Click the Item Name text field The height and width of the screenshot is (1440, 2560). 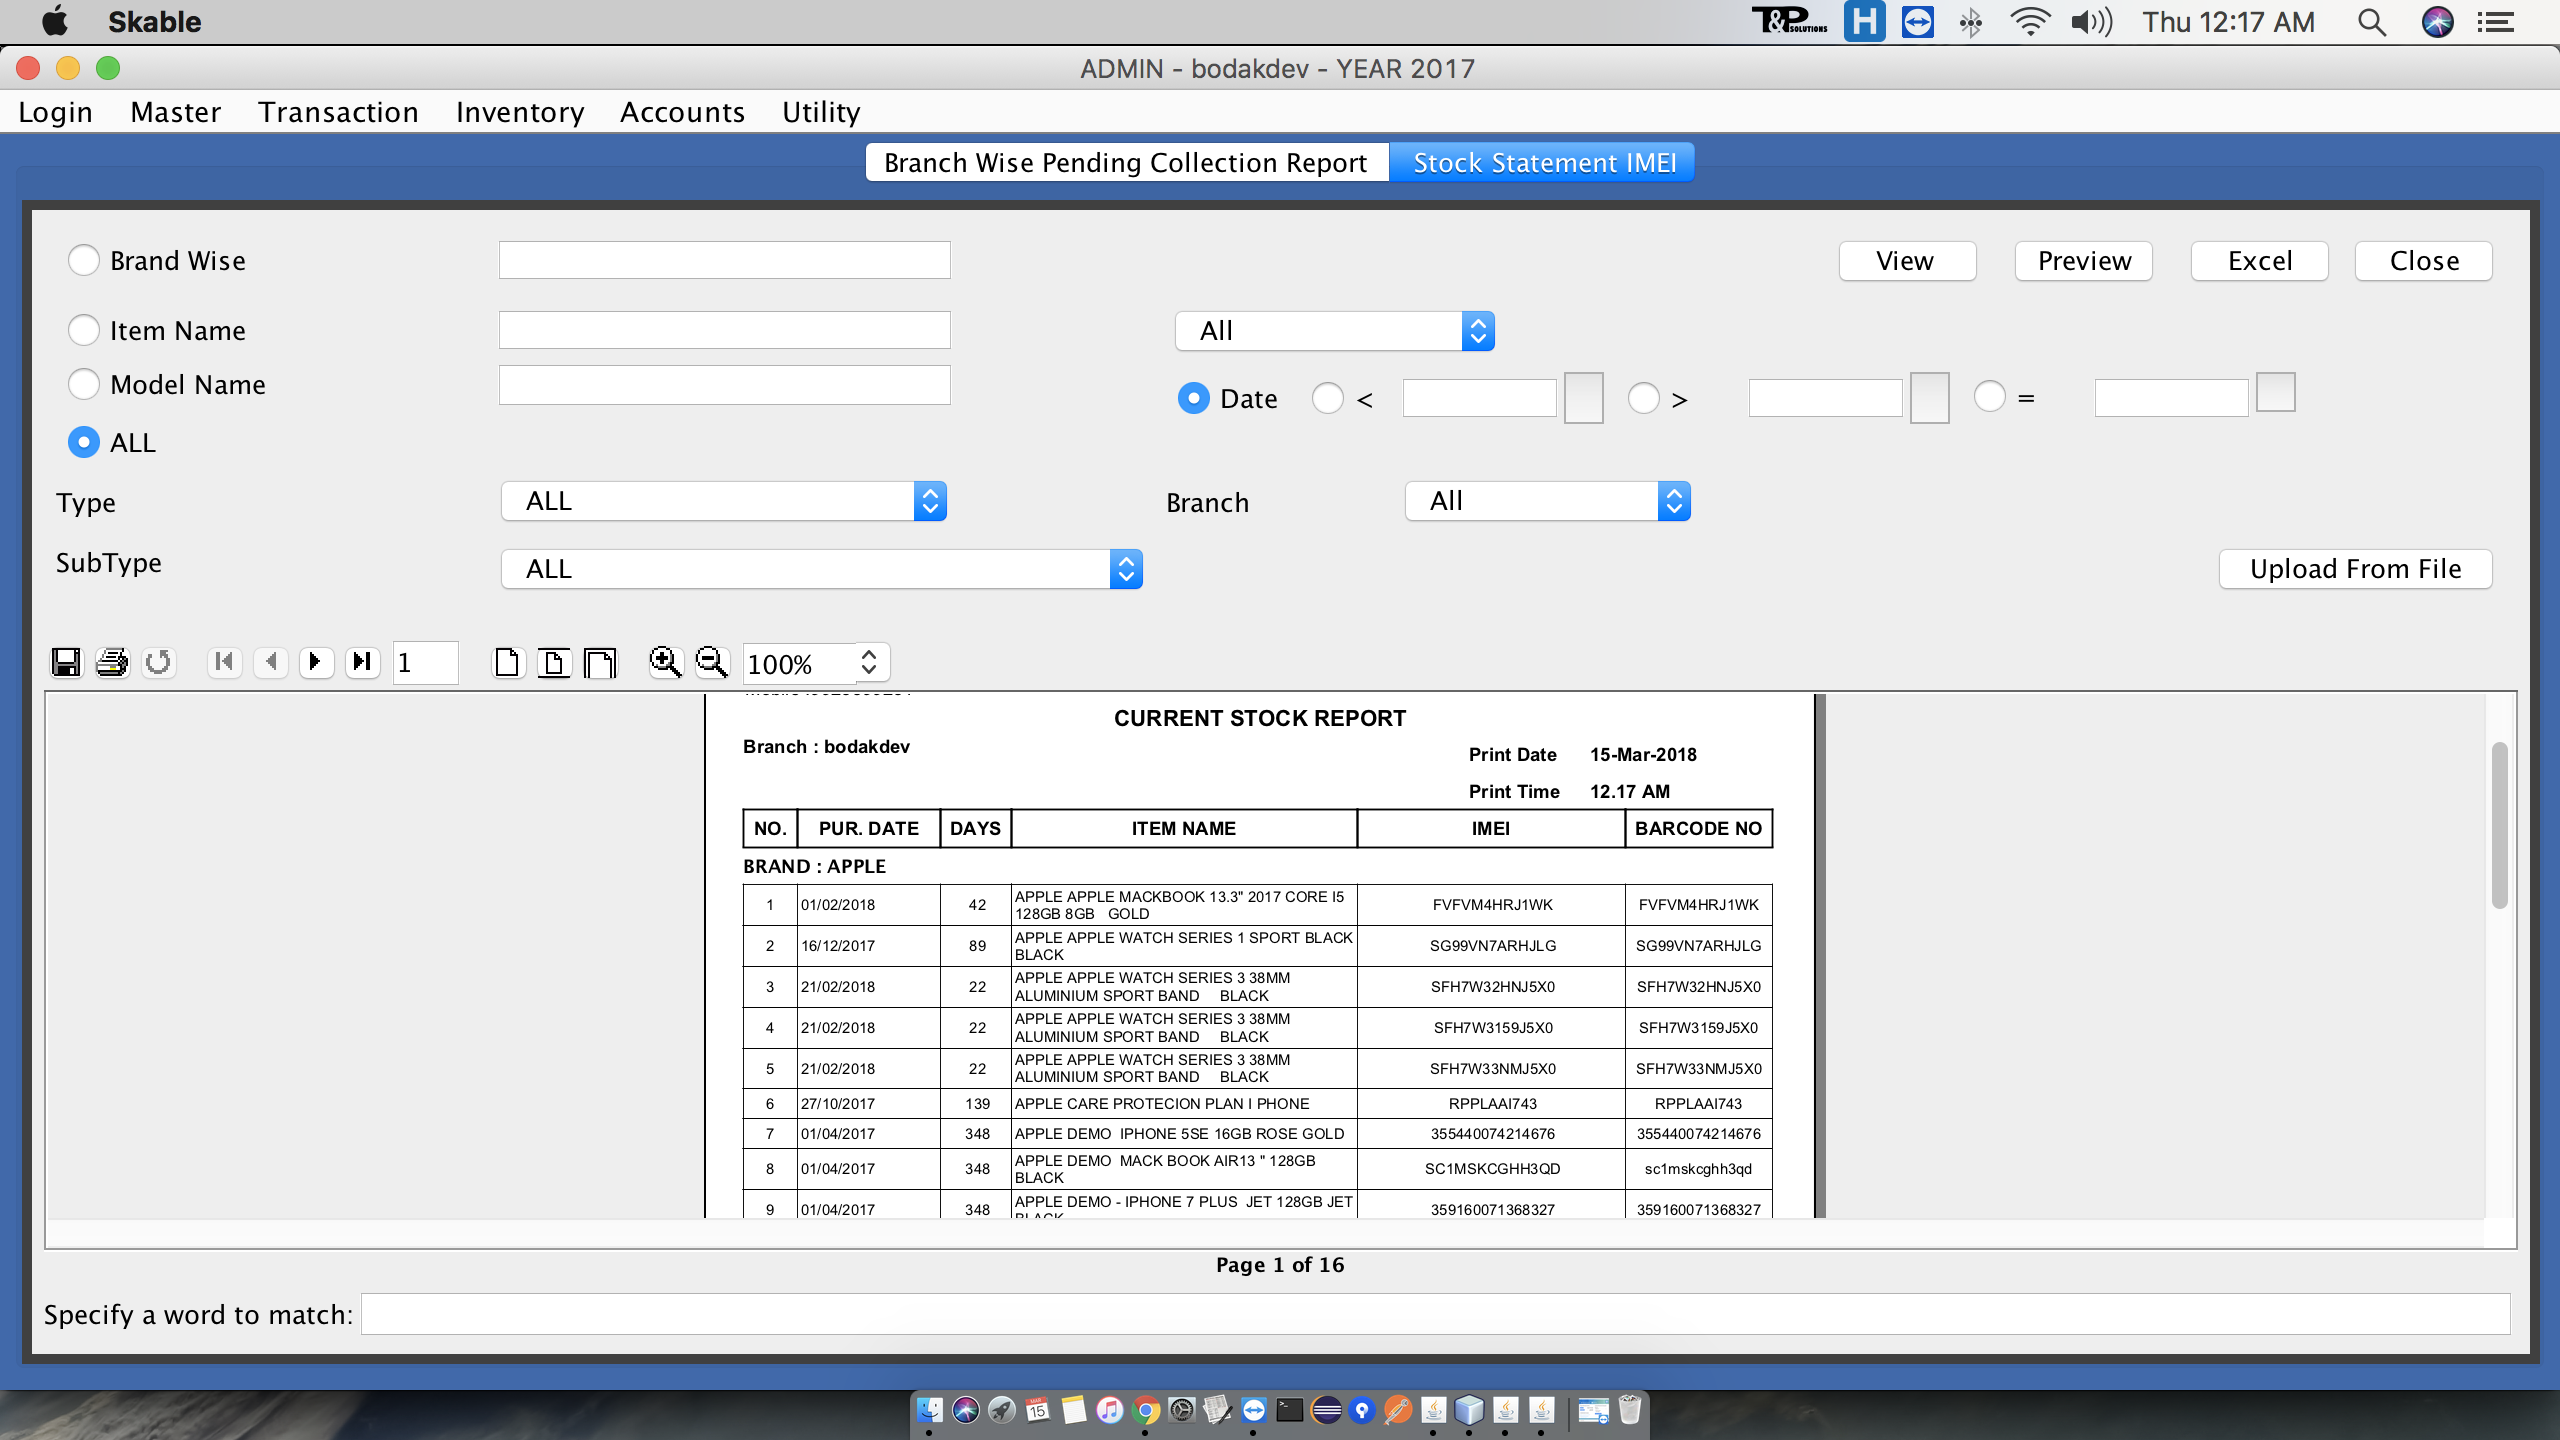coord(725,330)
